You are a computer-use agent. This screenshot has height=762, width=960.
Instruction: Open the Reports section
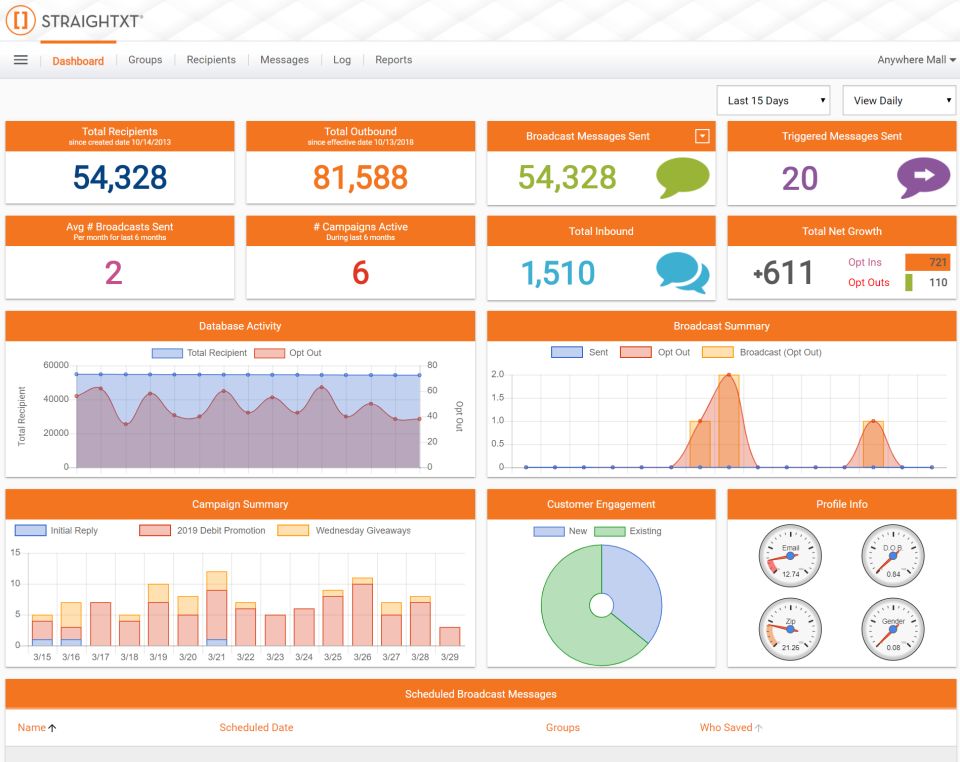click(393, 60)
